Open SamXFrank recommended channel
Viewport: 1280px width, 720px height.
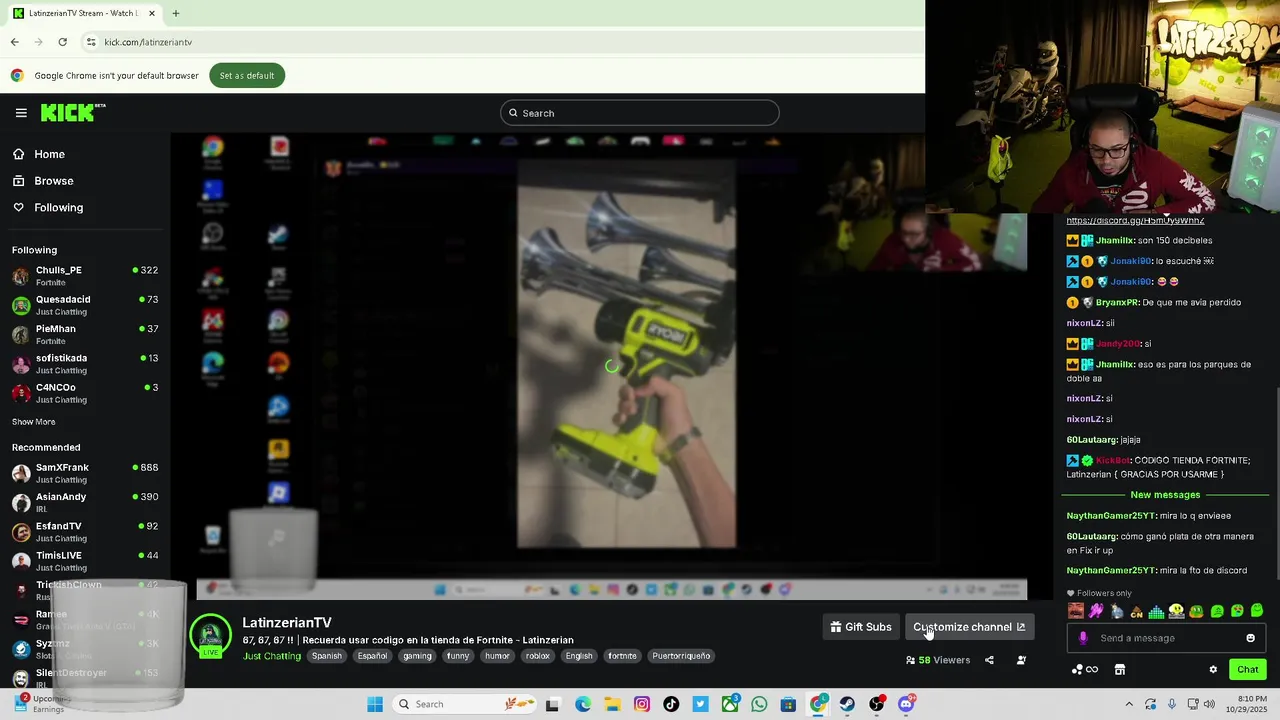point(85,473)
